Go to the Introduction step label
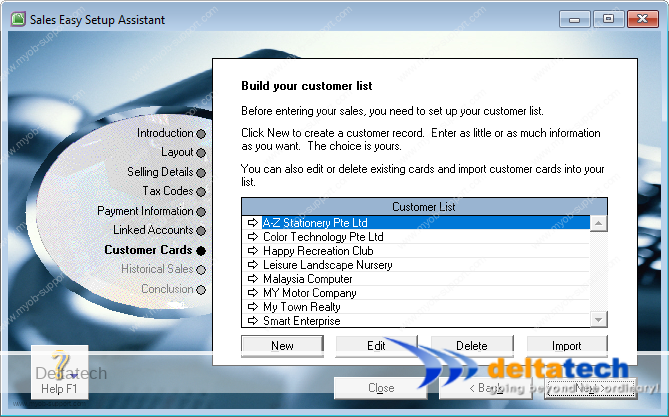The height and width of the screenshot is (417, 669). 165,133
